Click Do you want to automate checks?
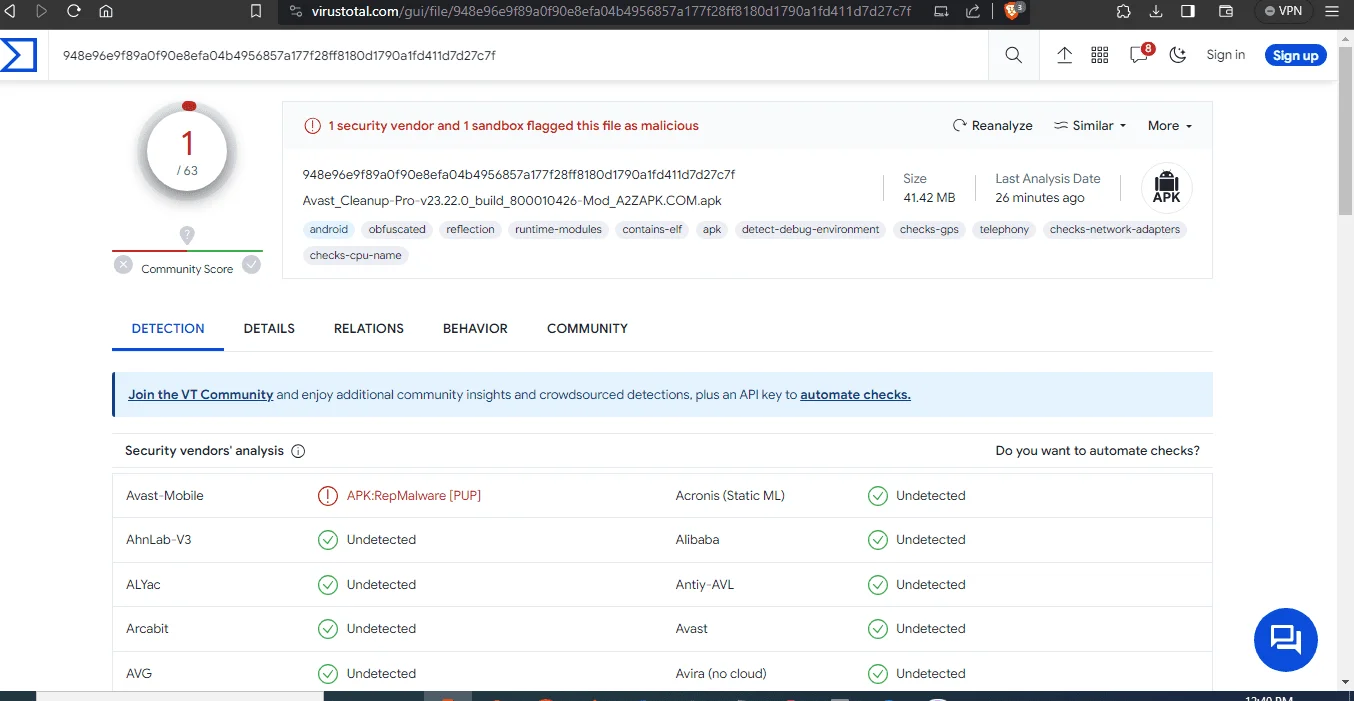 1097,451
